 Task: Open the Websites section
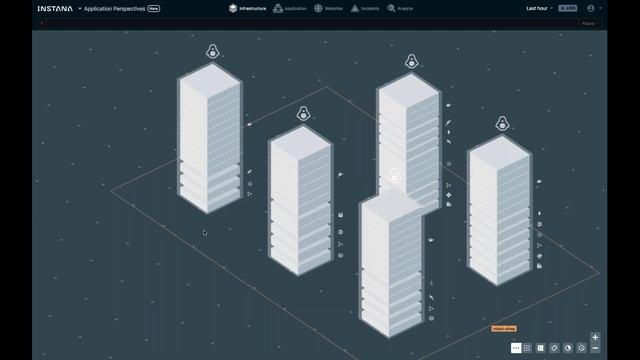tap(328, 8)
